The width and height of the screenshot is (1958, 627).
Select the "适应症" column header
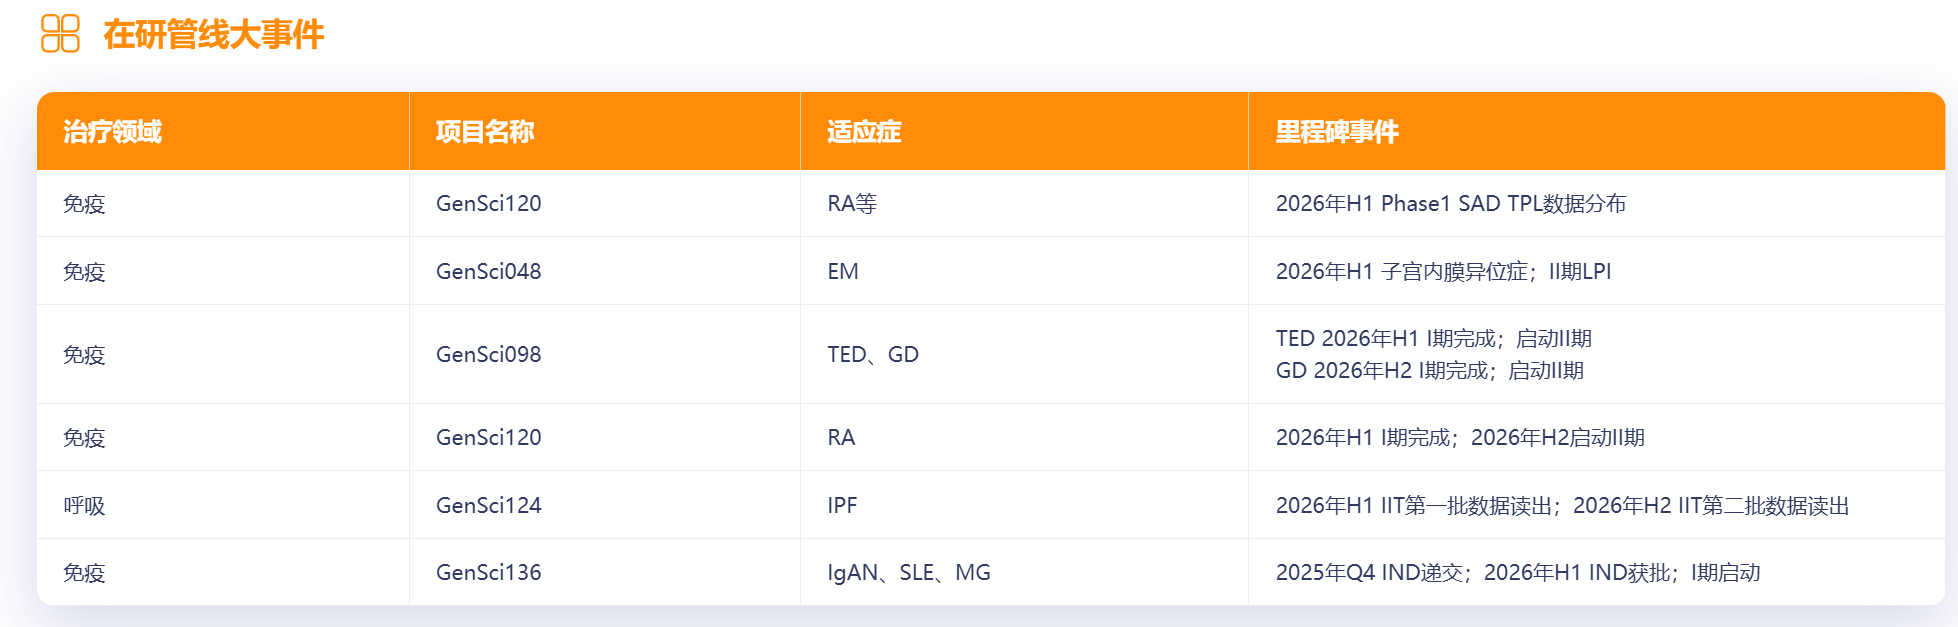tap(864, 132)
